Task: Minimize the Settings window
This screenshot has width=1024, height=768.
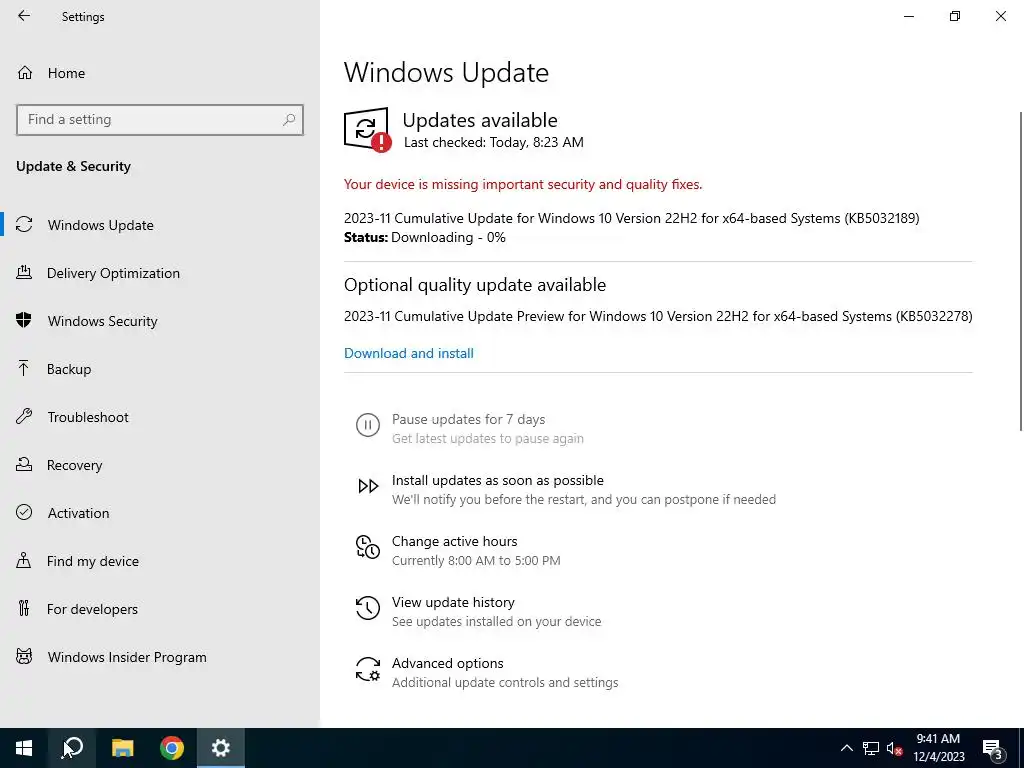Action: click(909, 16)
